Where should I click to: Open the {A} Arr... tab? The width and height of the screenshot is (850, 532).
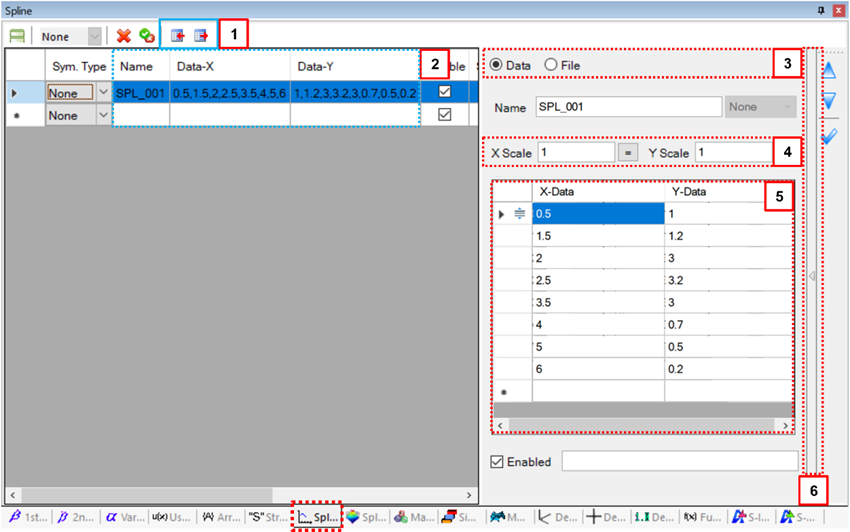coord(221,517)
